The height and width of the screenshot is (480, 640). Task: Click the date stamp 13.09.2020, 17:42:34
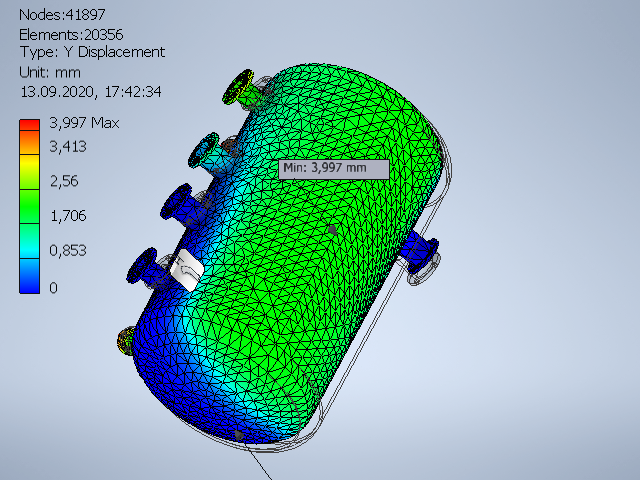(91, 91)
